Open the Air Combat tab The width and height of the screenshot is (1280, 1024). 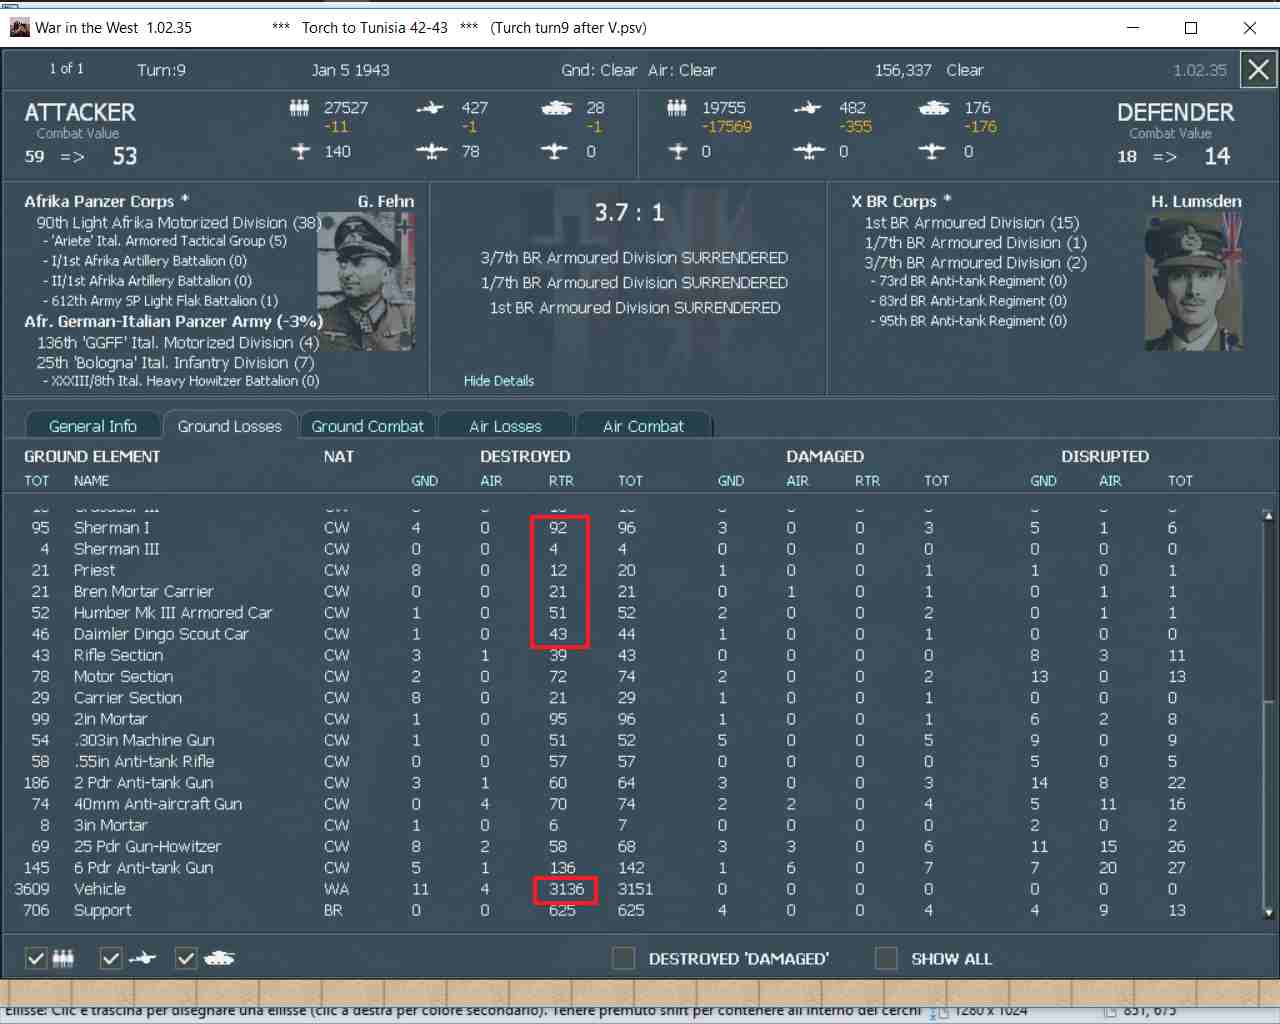643,426
